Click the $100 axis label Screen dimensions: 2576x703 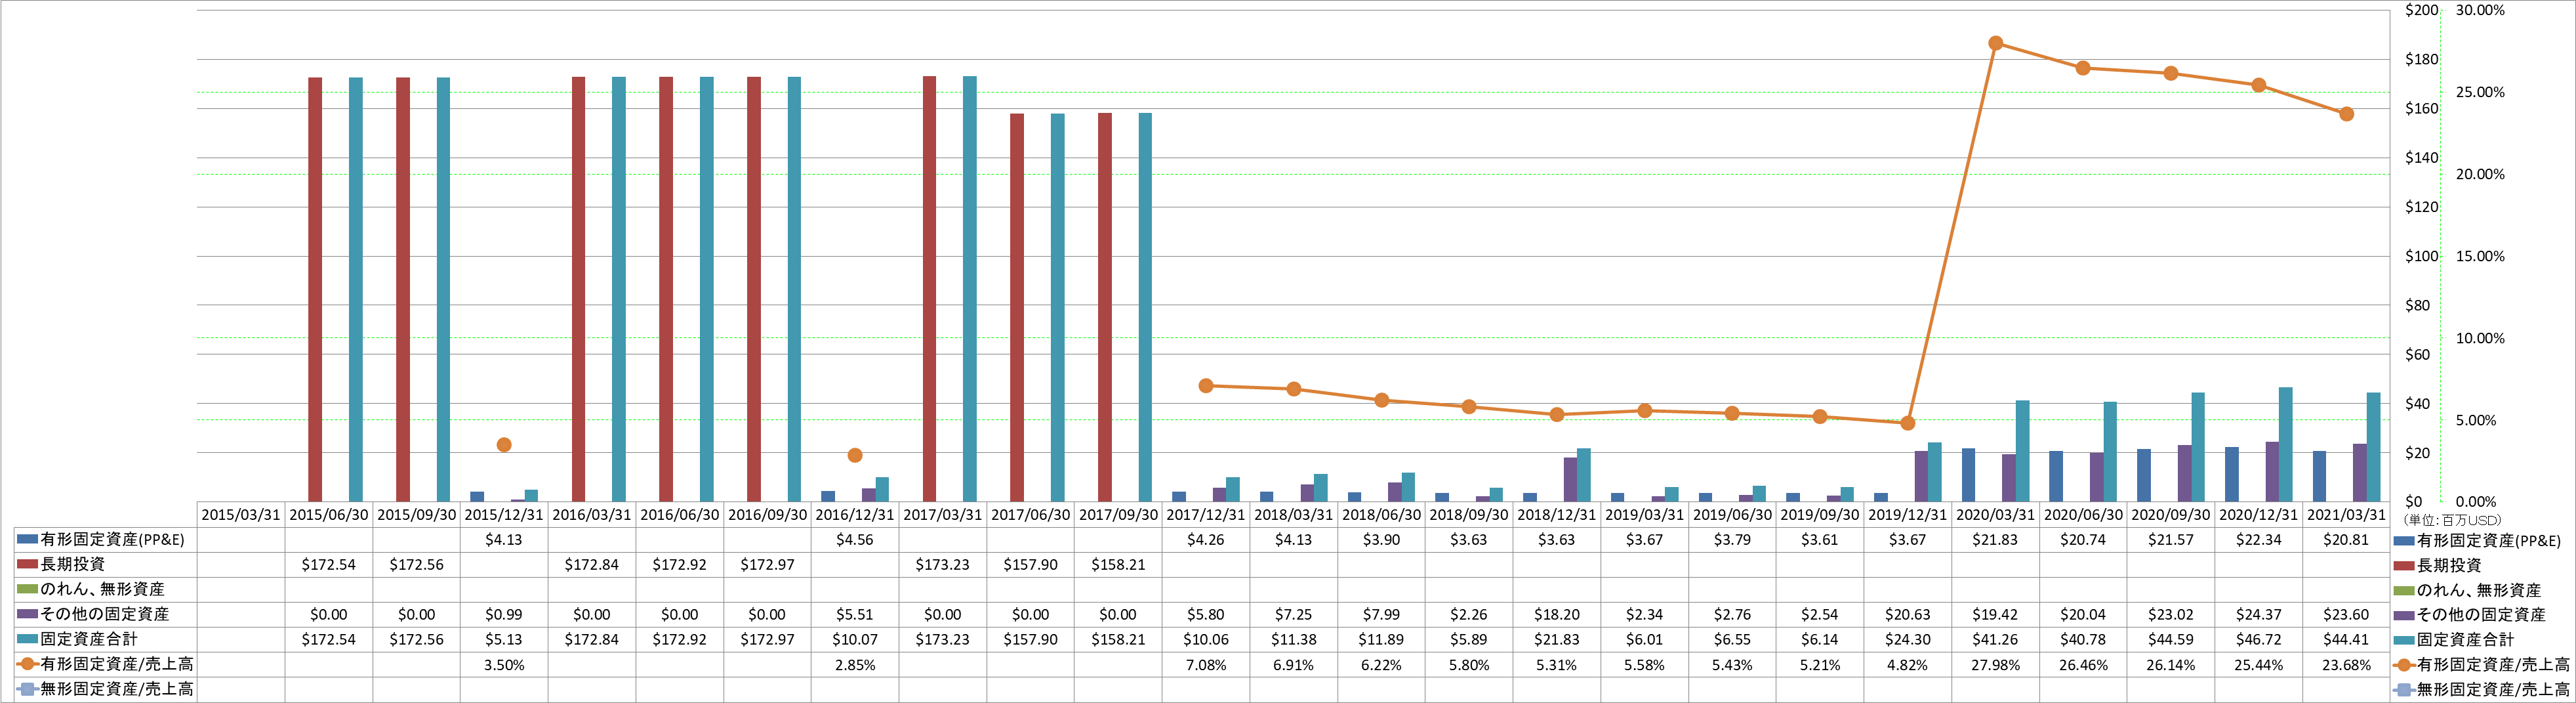pos(2421,256)
